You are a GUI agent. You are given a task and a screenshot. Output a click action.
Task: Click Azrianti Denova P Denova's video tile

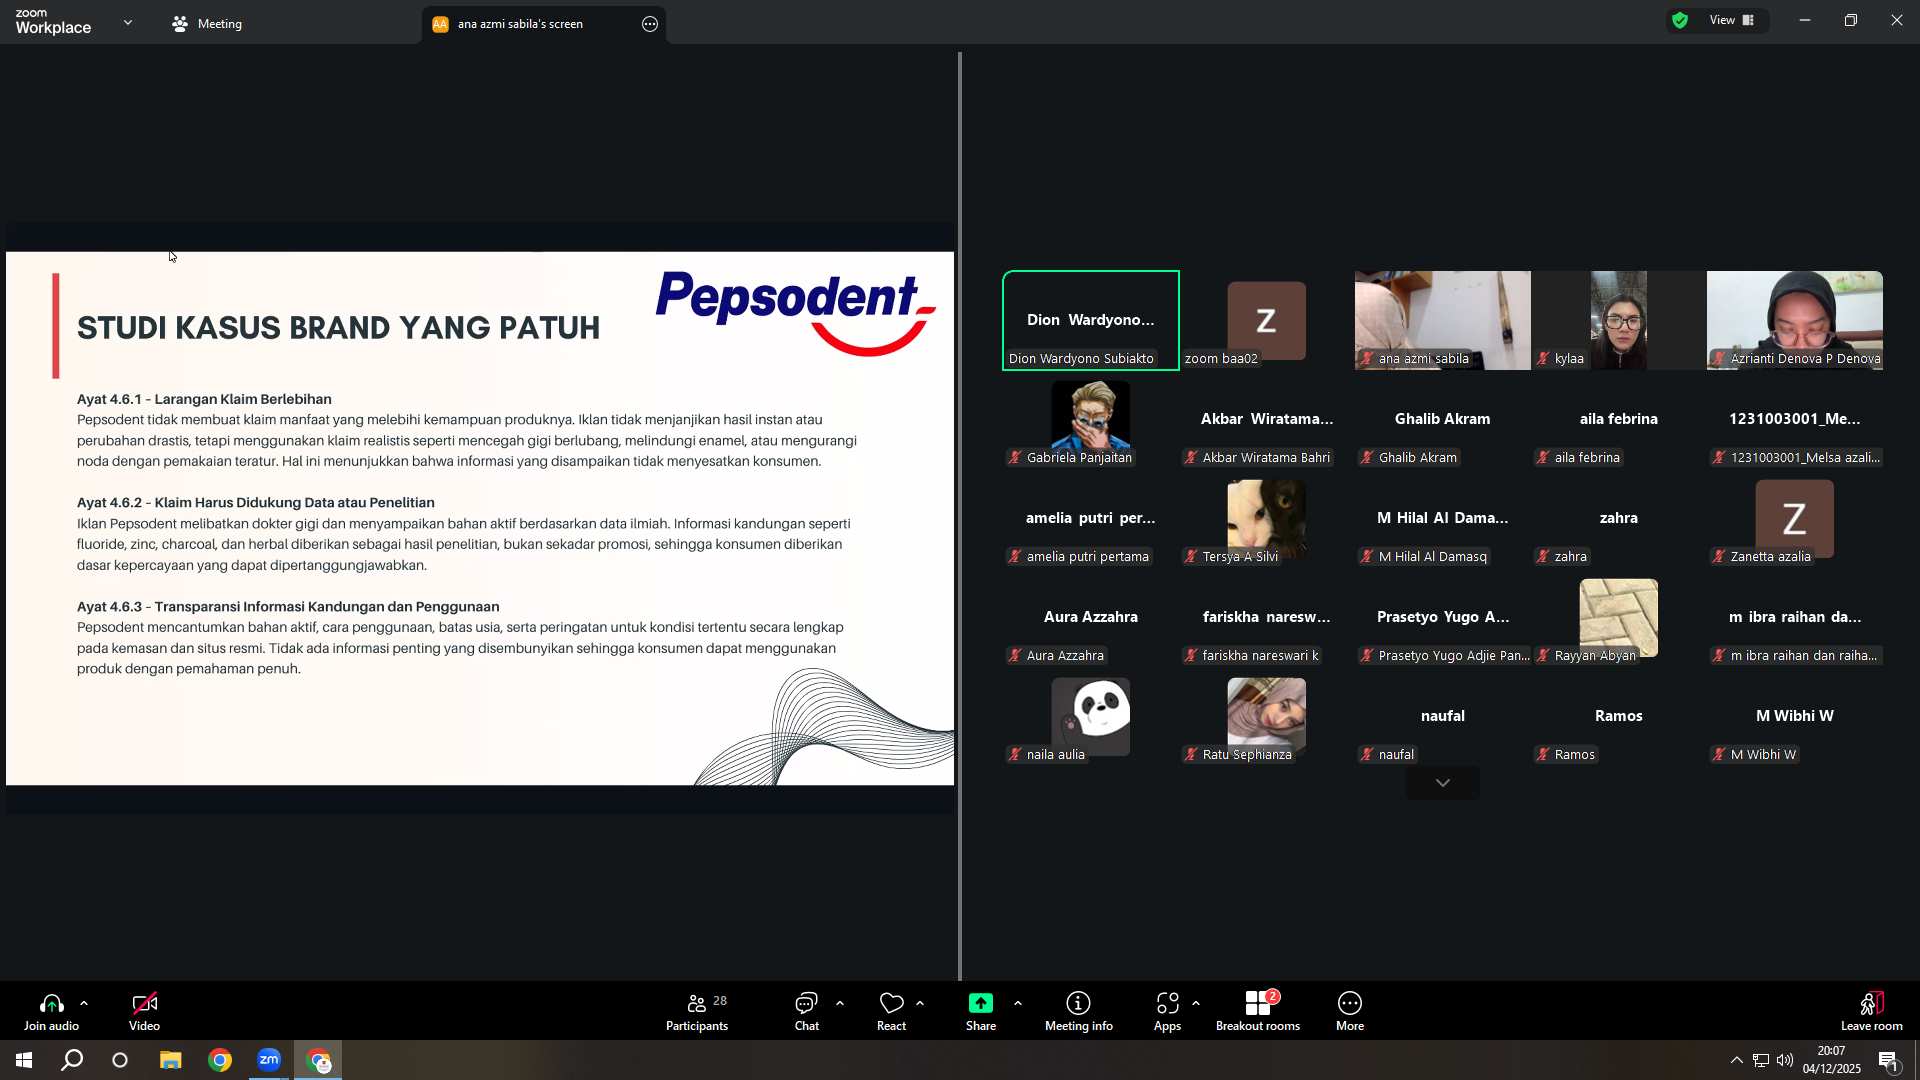1795,320
